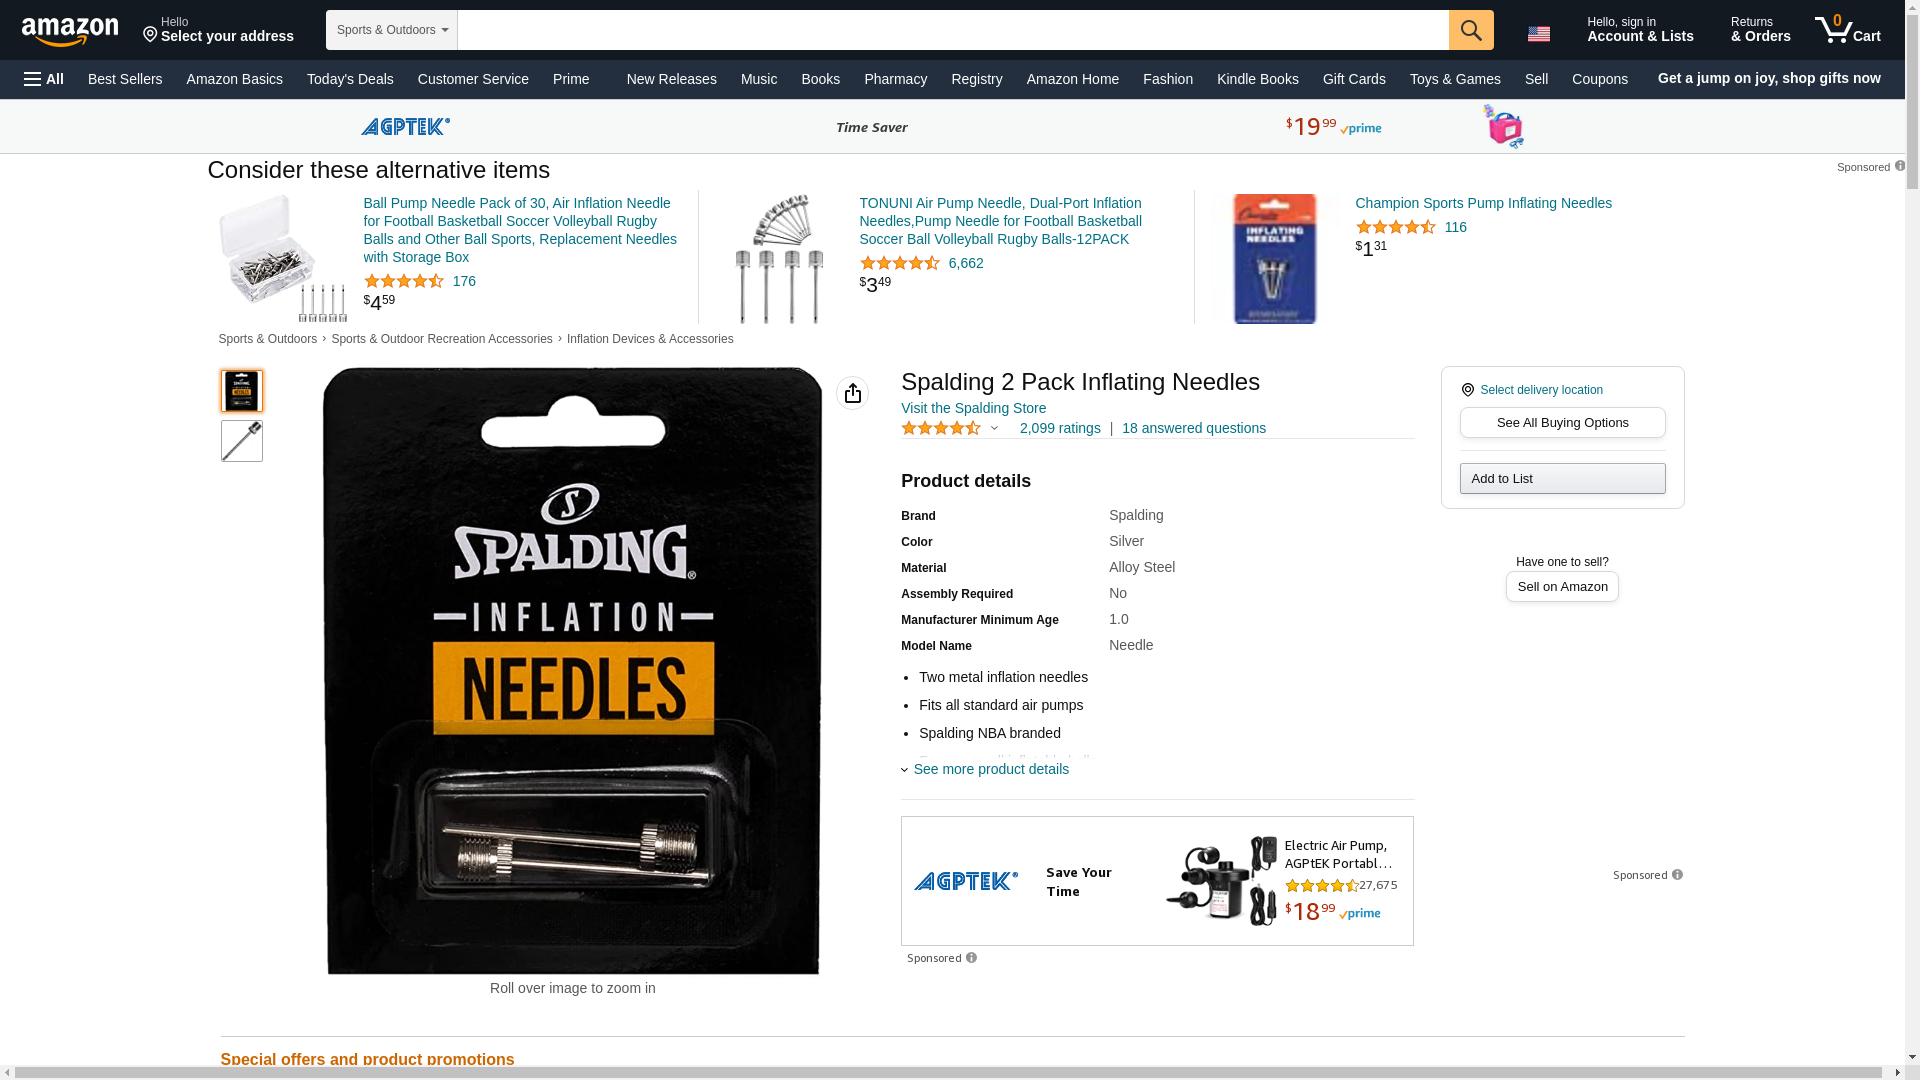The height and width of the screenshot is (1080, 1920).
Task: Click into the Amazon search field
Action: coord(953,30)
